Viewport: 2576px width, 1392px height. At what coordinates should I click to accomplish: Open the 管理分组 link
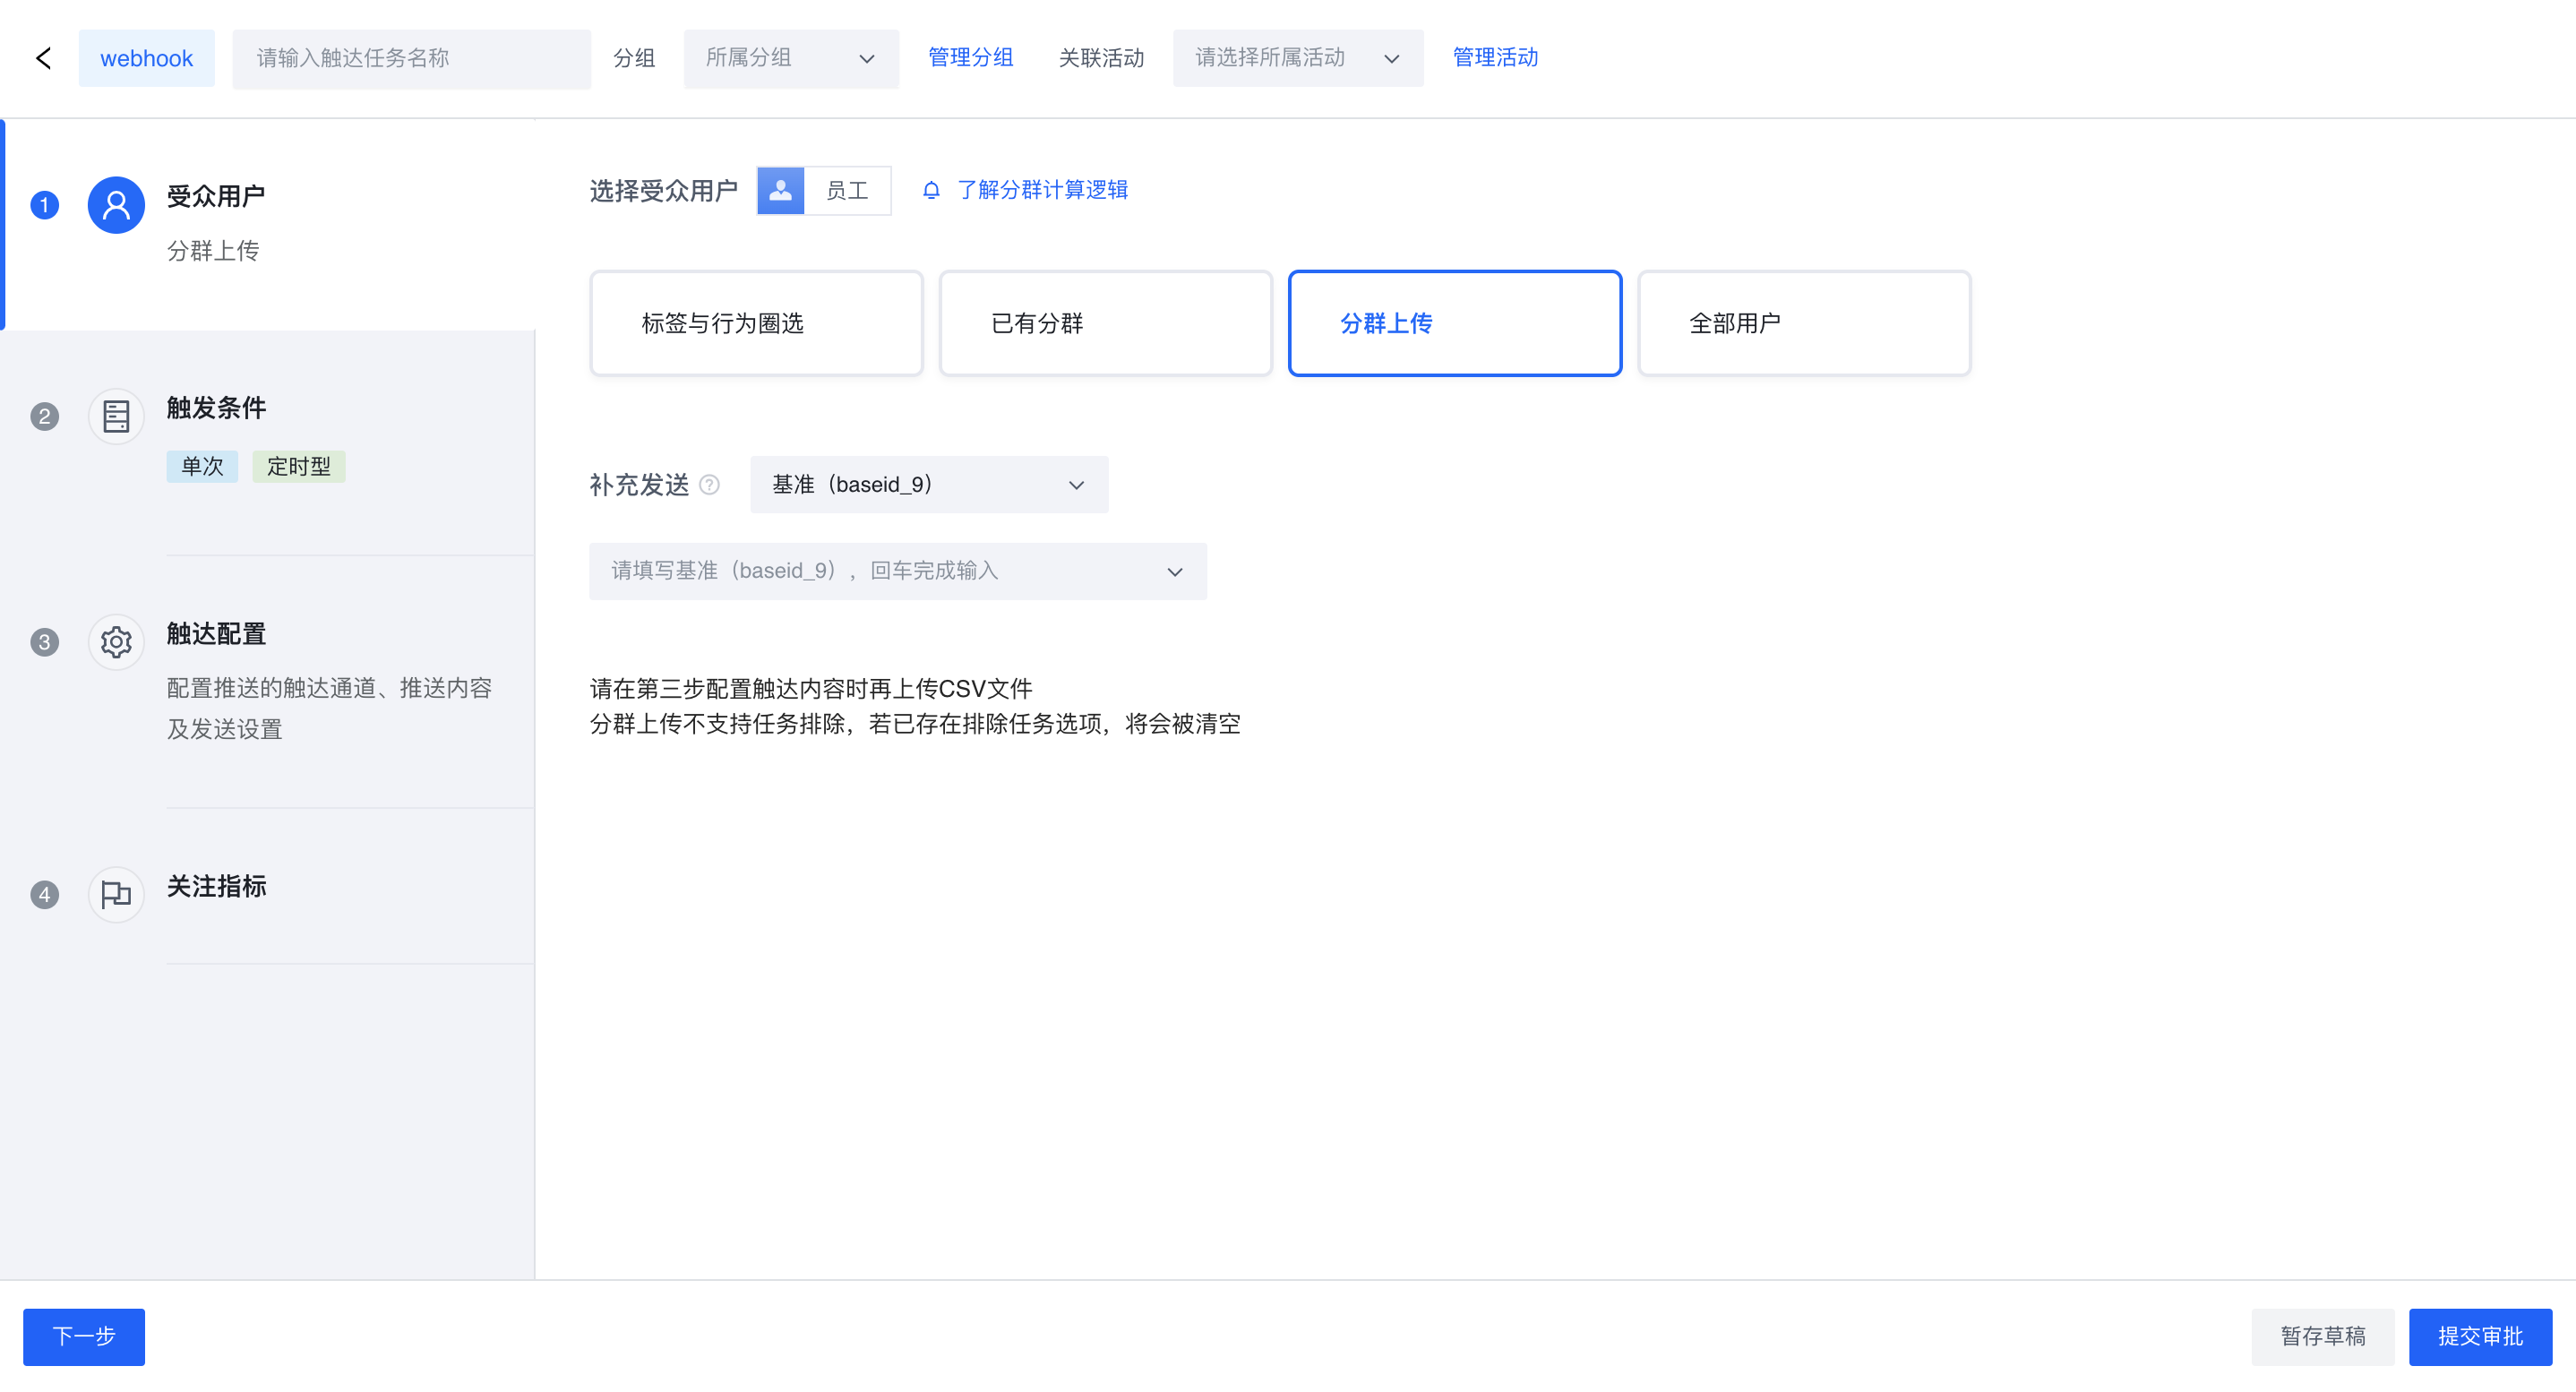click(x=970, y=58)
